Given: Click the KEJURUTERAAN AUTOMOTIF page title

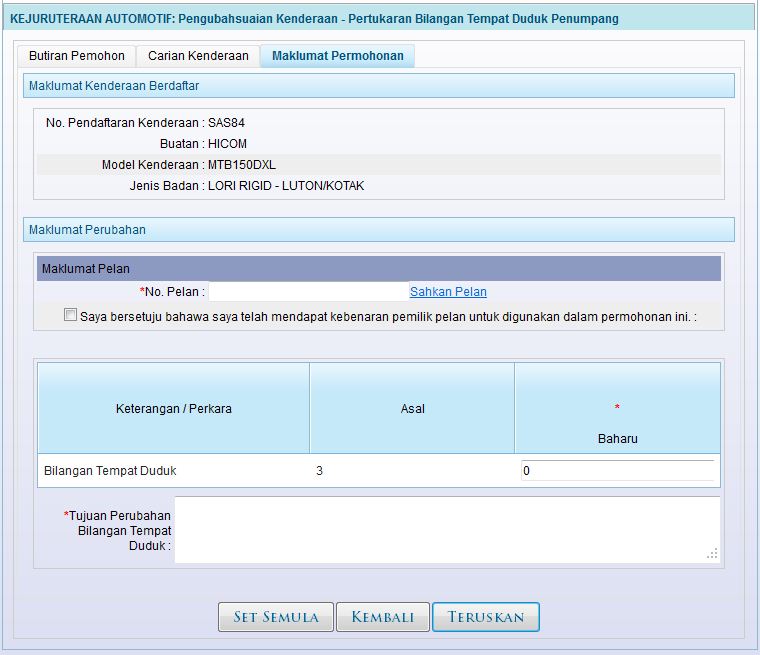Looking at the screenshot, I should 314,19.
